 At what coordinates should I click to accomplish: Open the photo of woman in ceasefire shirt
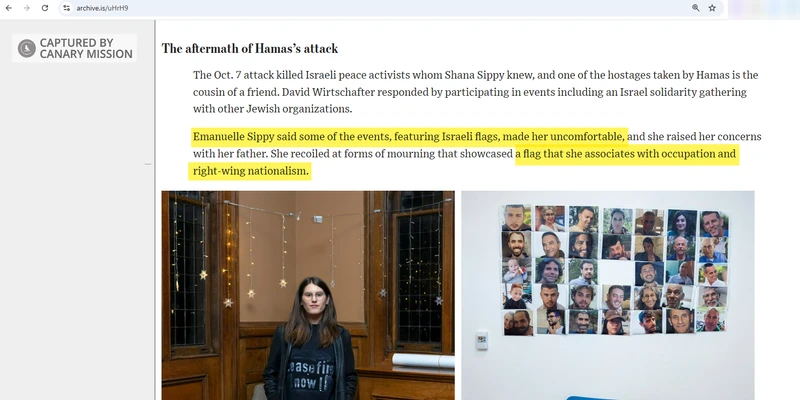point(308,295)
